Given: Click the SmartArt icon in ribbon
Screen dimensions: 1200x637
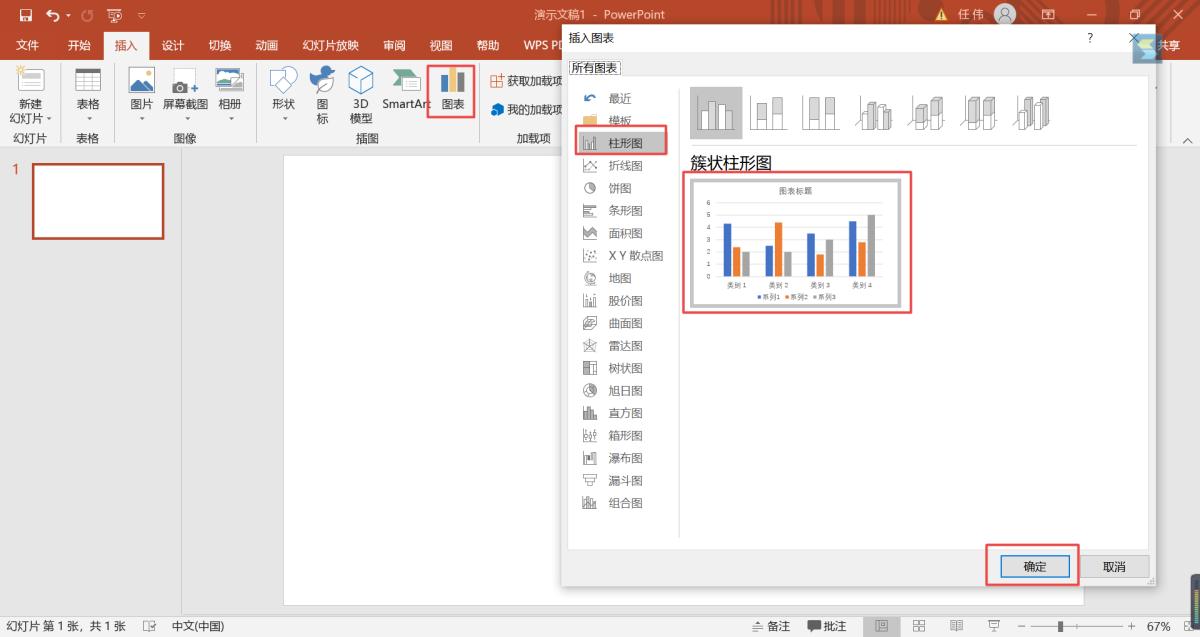Looking at the screenshot, I should click(405, 91).
